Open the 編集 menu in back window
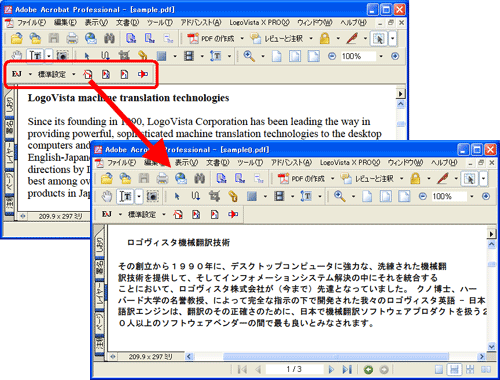Image resolution: width=500 pixels, height=380 pixels. (65, 23)
